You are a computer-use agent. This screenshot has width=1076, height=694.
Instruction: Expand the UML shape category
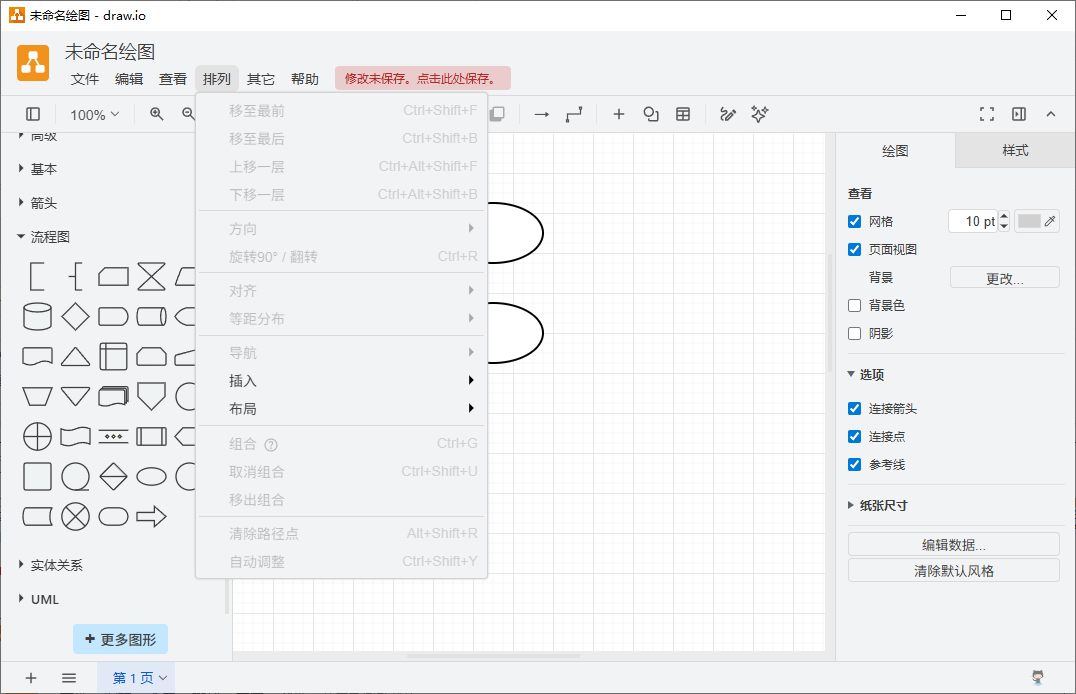point(38,599)
